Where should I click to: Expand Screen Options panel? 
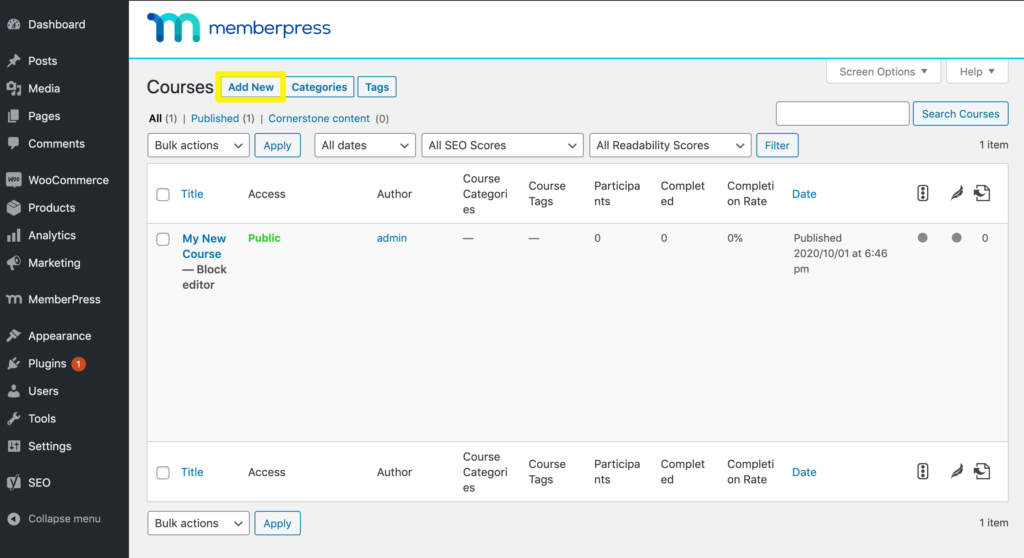click(883, 71)
